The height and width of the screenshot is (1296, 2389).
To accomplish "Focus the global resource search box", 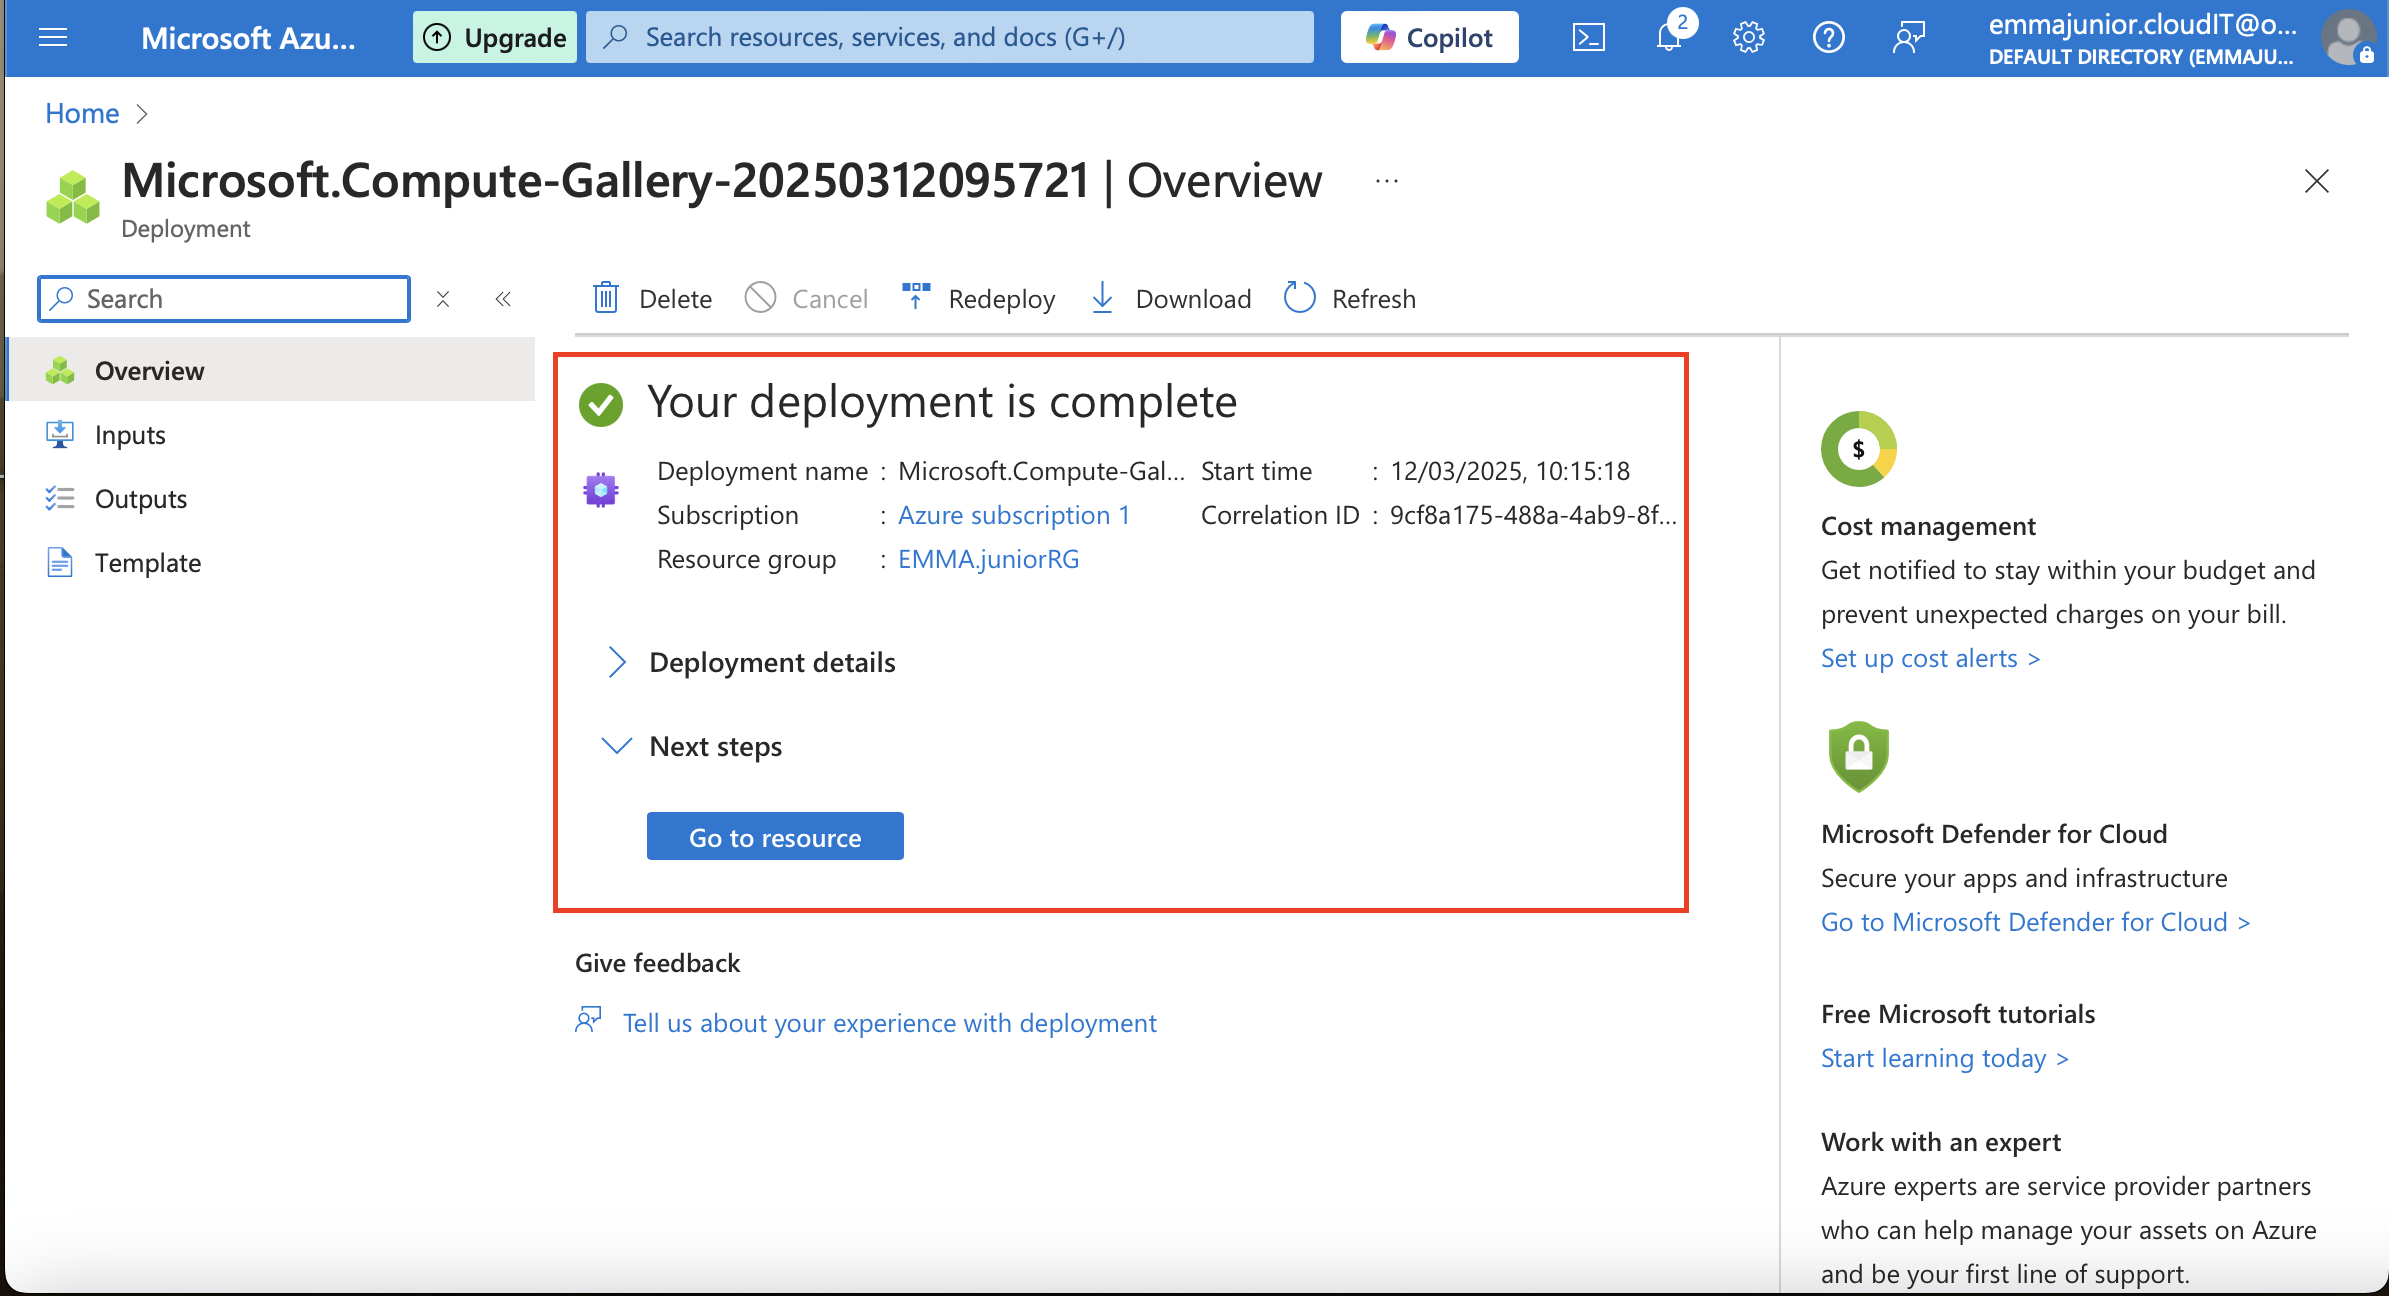I will coord(950,38).
